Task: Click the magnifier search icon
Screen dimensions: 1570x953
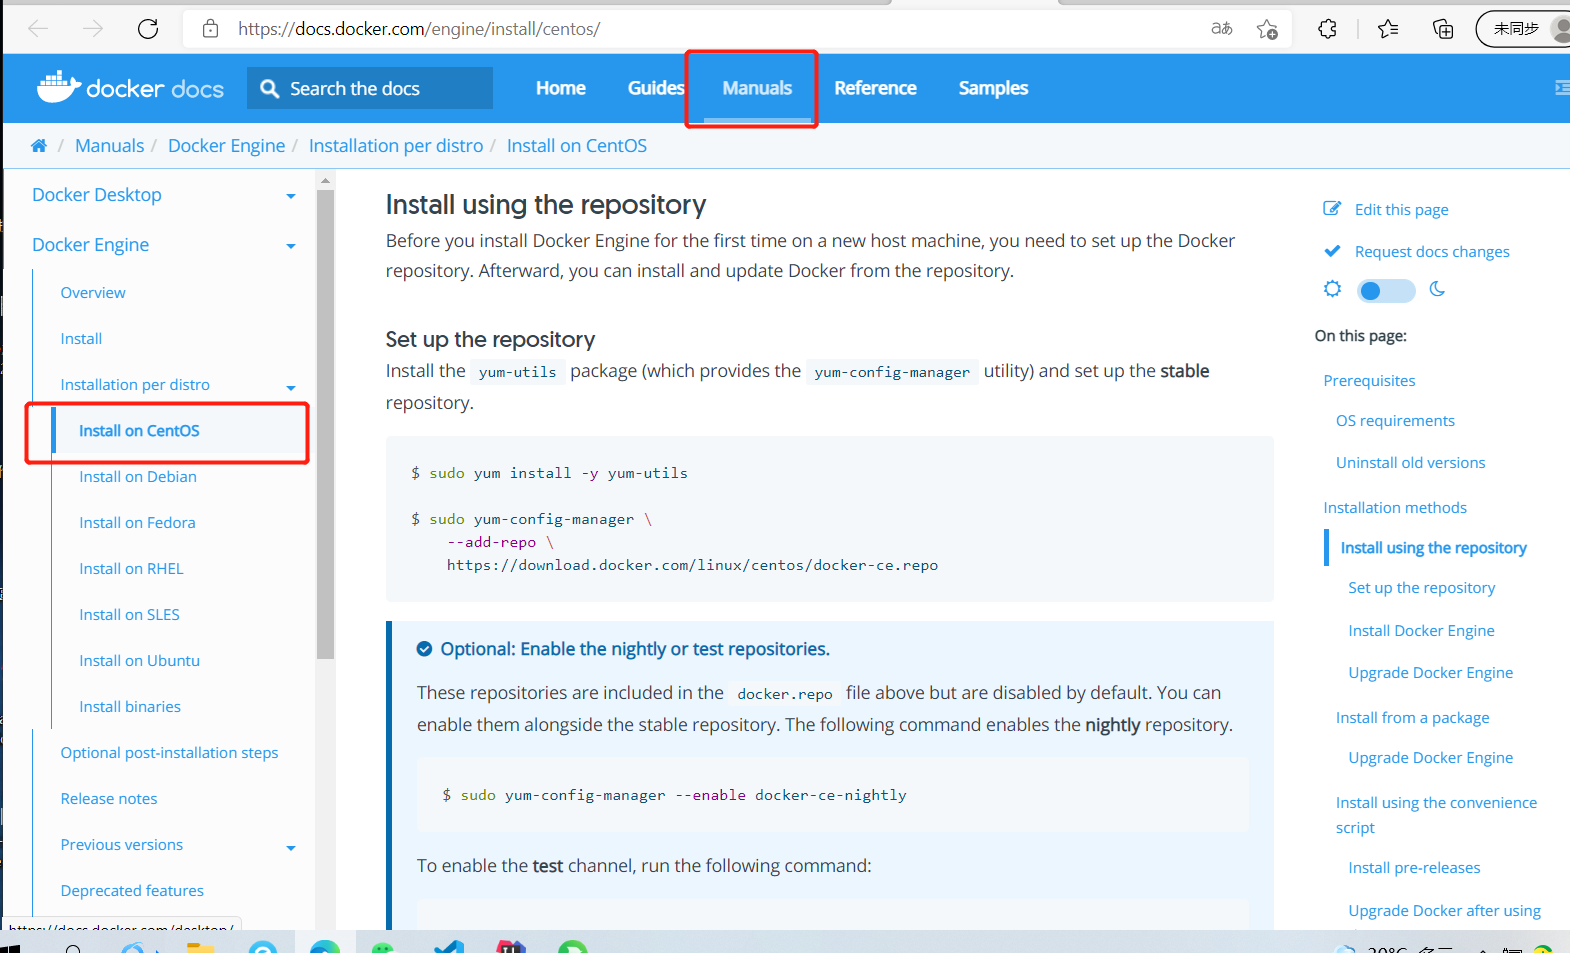Action: coord(269,89)
